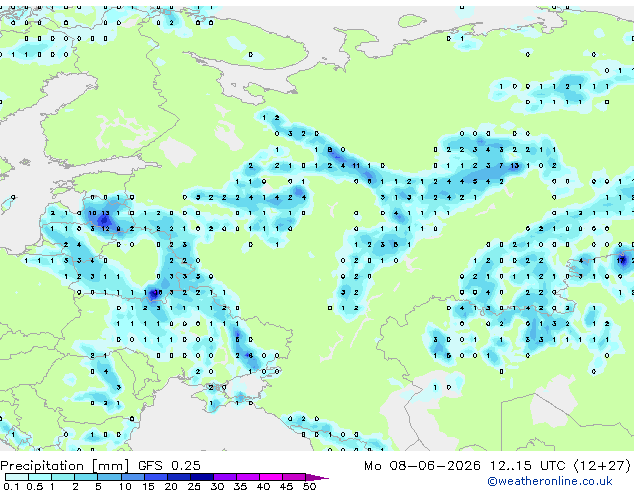The image size is (634, 490).
Task: Click the '50' legend scale label
Action: (x=309, y=486)
